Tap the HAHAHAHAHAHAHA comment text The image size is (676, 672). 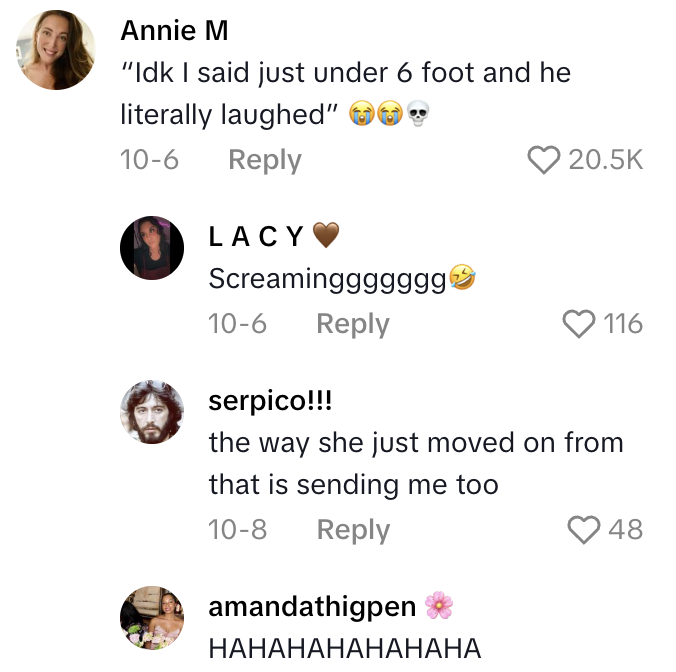click(x=345, y=648)
